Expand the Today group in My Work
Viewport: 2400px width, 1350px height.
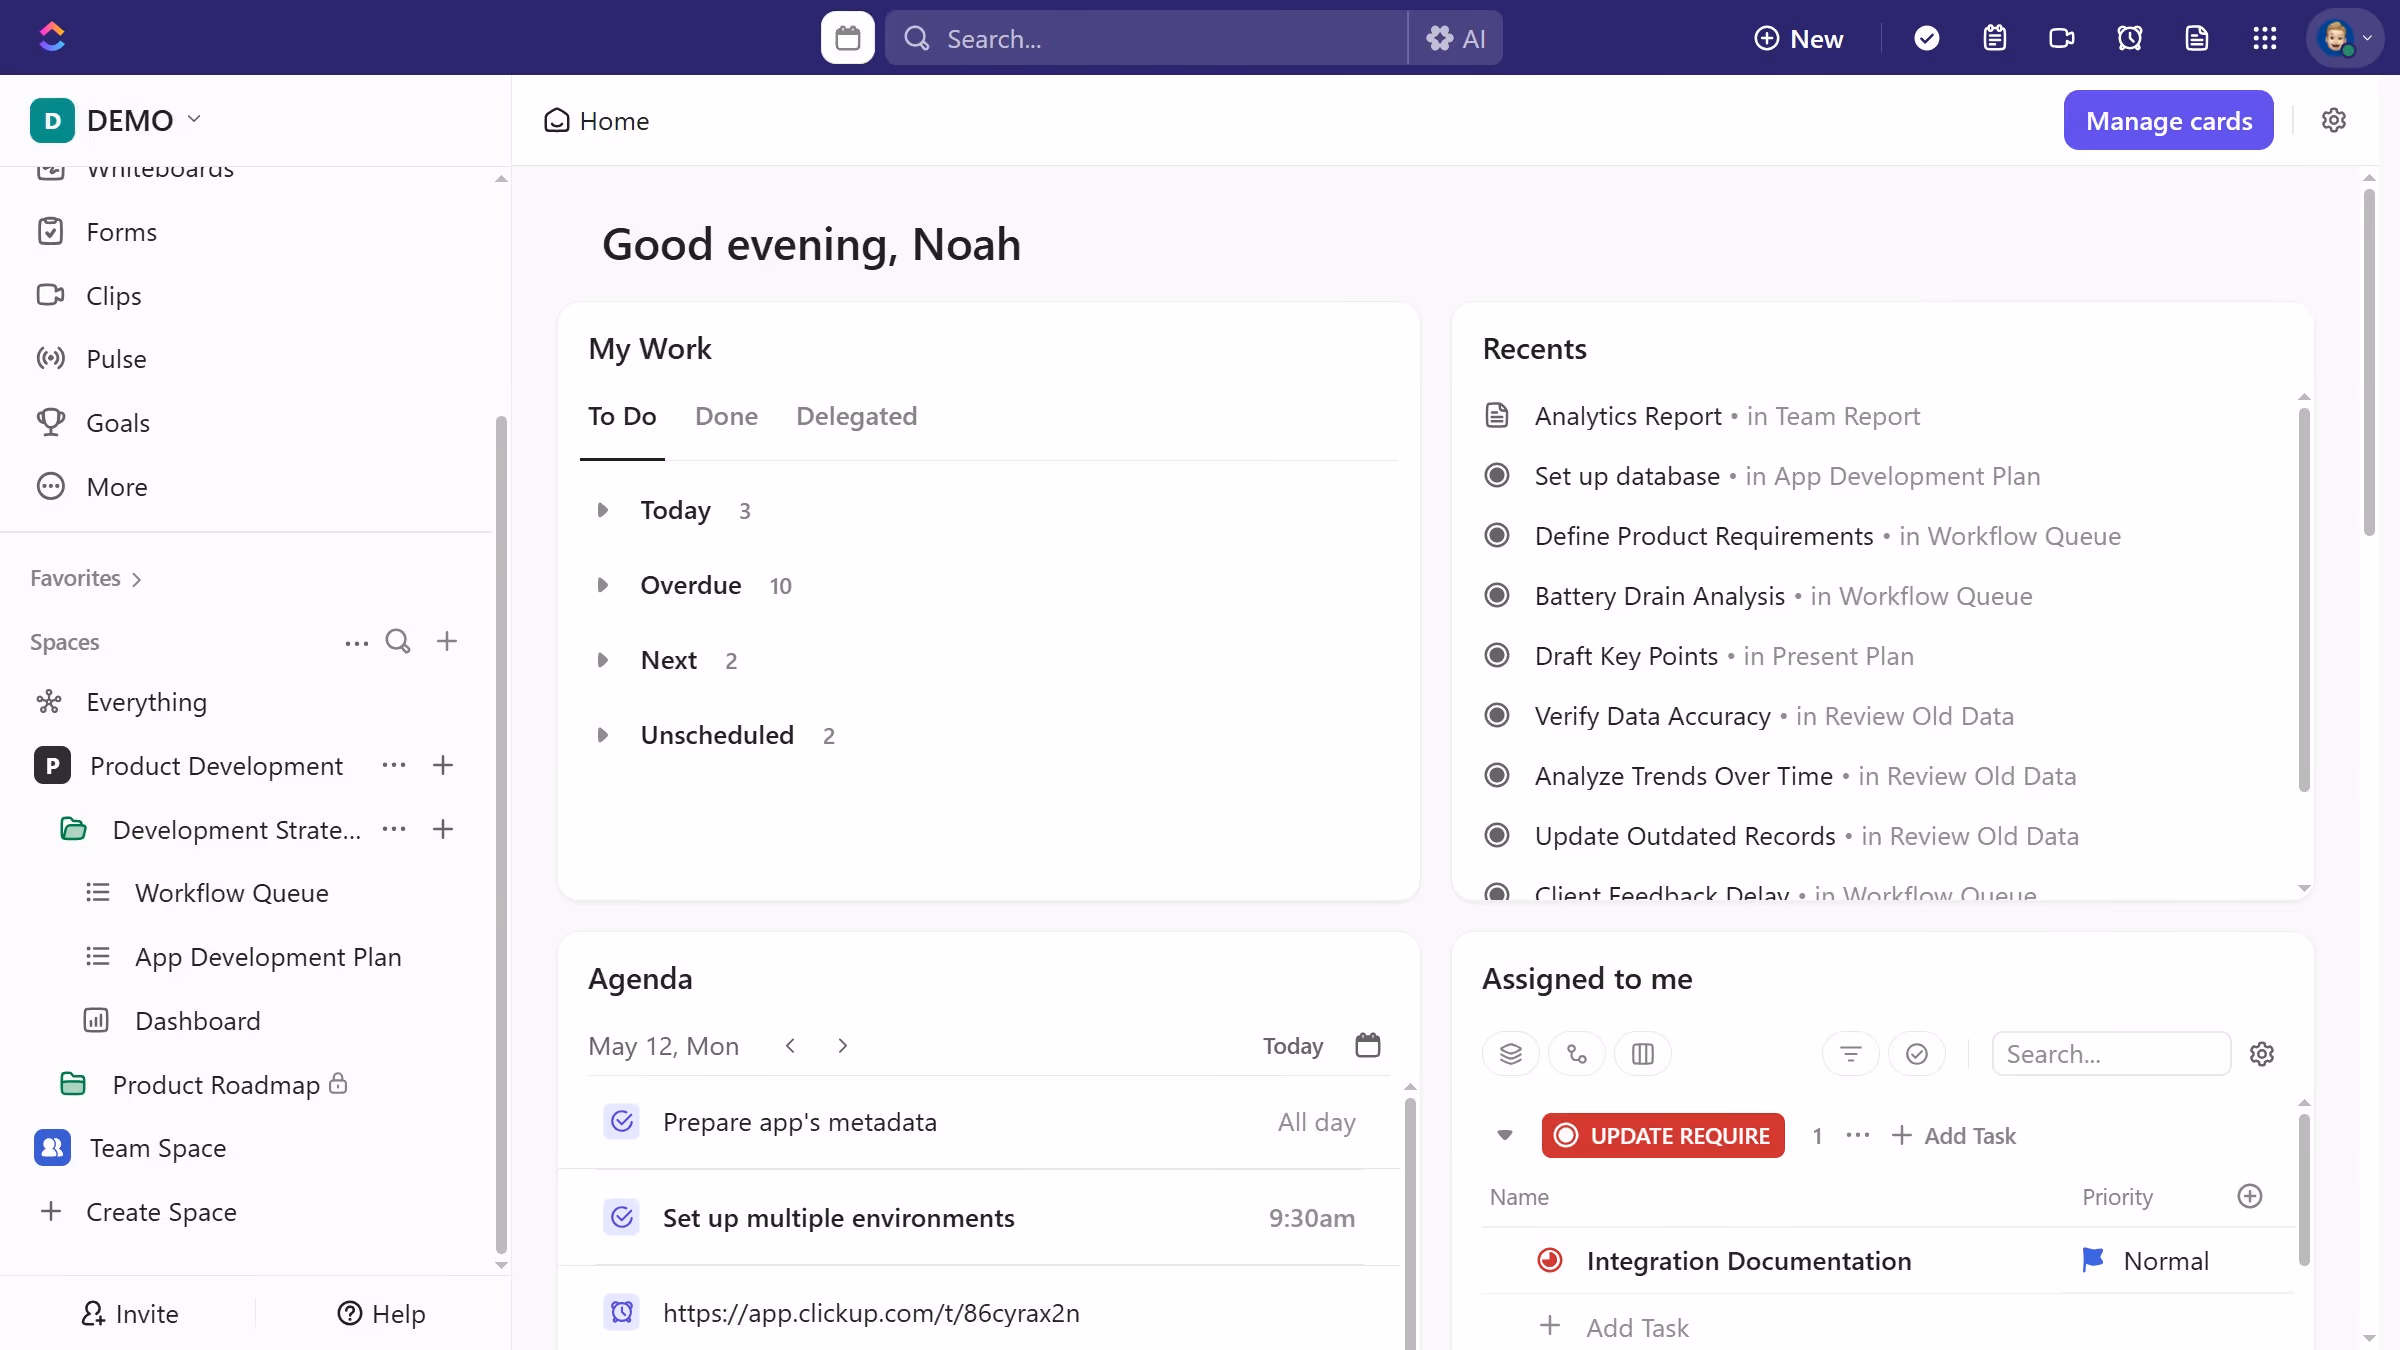click(x=602, y=510)
